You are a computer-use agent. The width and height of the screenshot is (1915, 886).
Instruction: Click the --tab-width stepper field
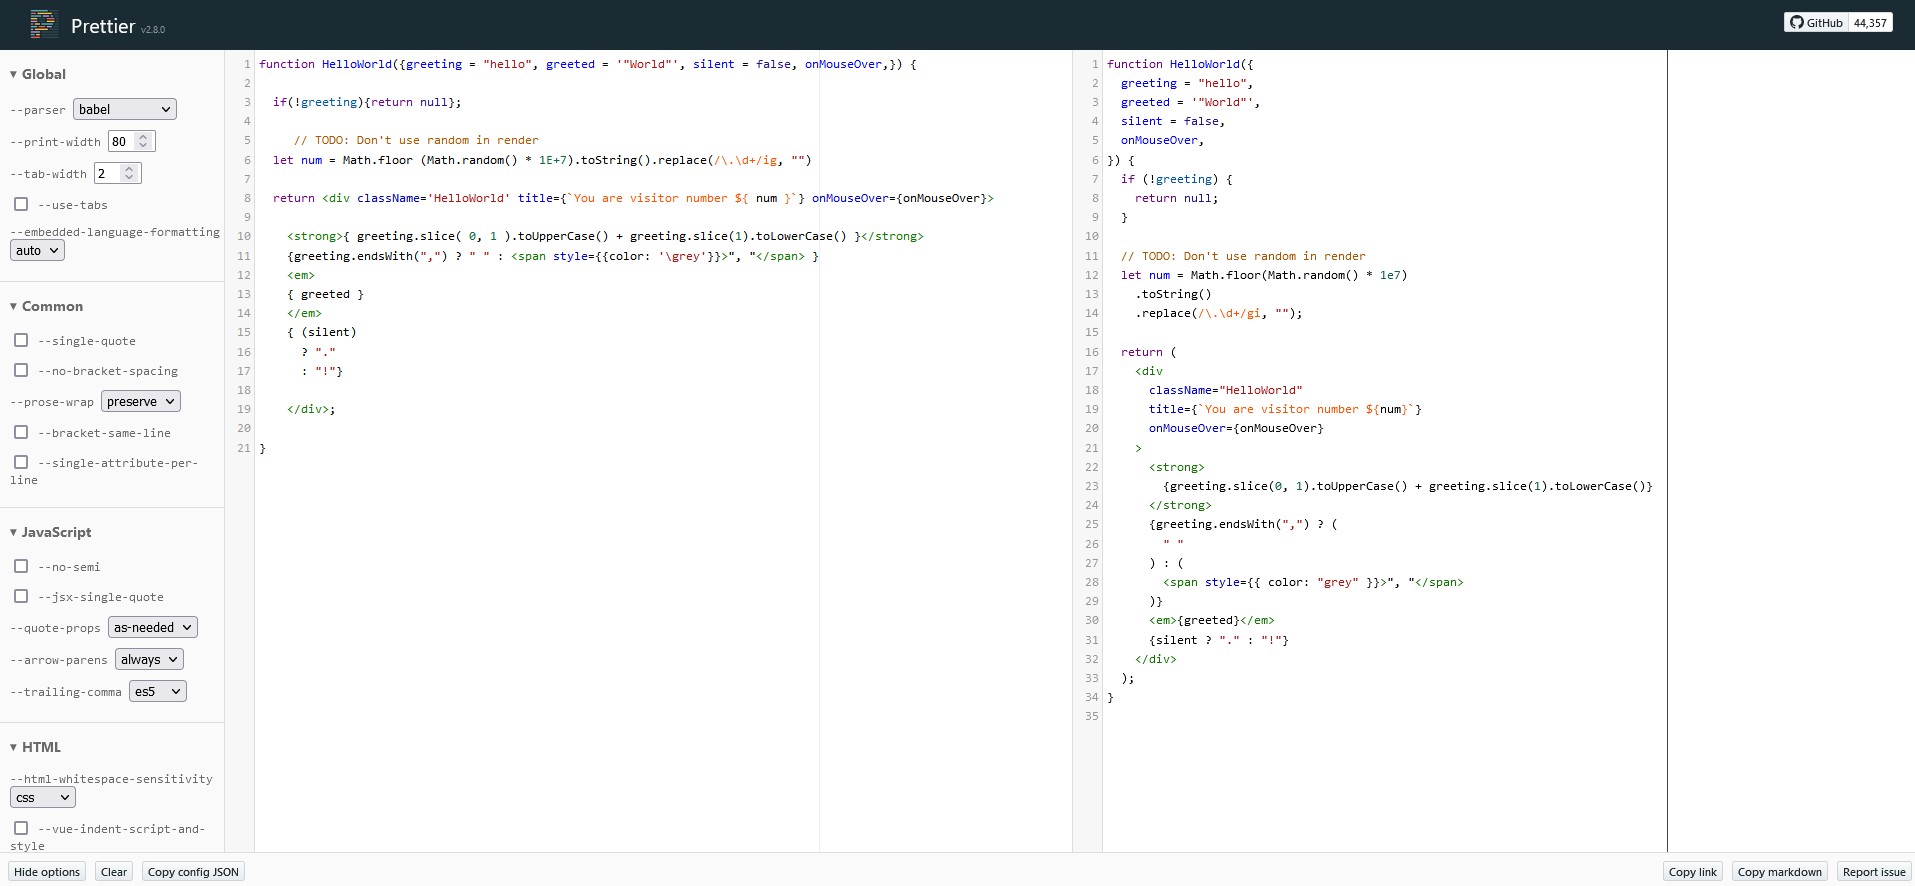pos(108,173)
